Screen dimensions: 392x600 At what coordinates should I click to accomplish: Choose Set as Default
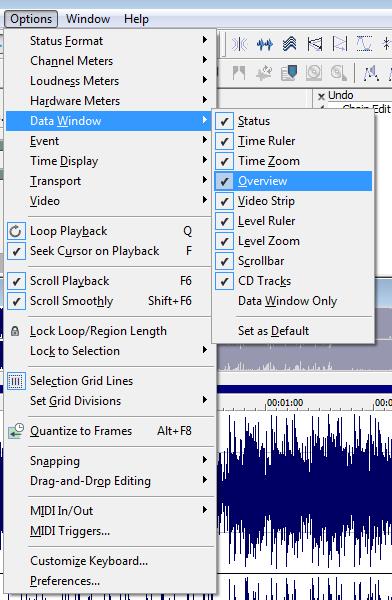pos(293,331)
